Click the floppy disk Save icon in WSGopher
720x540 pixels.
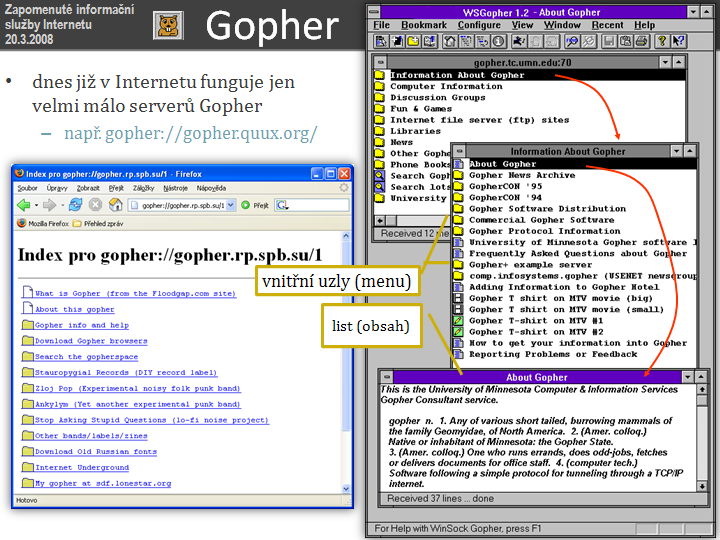pyautogui.click(x=609, y=41)
